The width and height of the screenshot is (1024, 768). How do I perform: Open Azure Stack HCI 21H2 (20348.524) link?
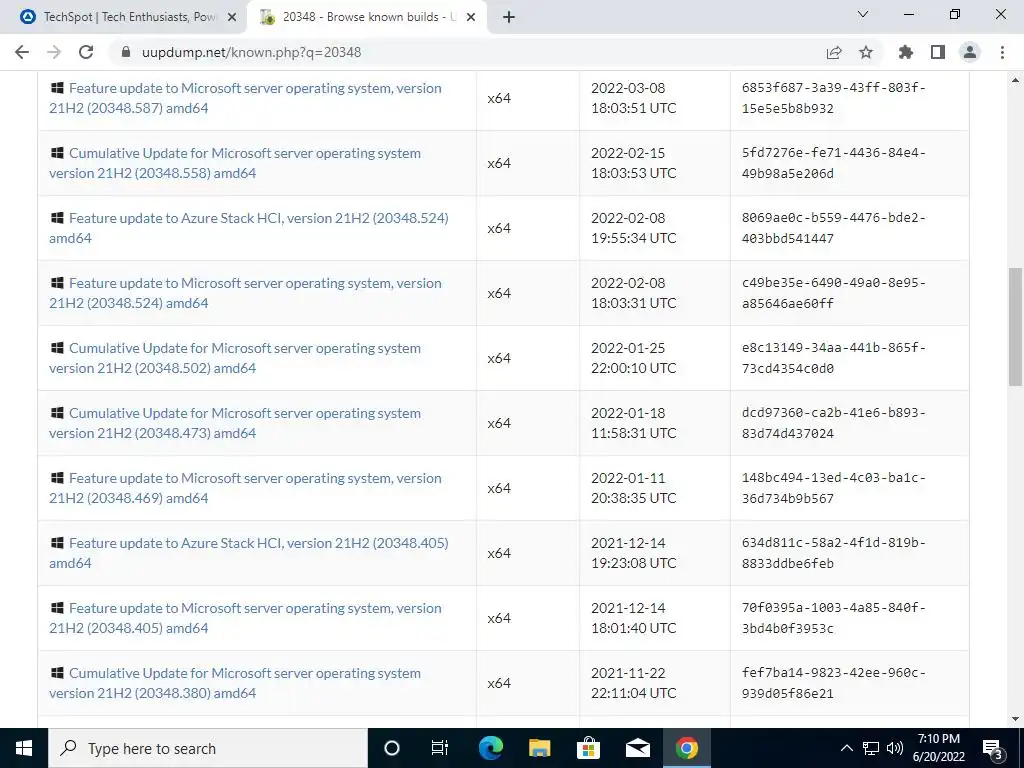pyautogui.click(x=249, y=228)
